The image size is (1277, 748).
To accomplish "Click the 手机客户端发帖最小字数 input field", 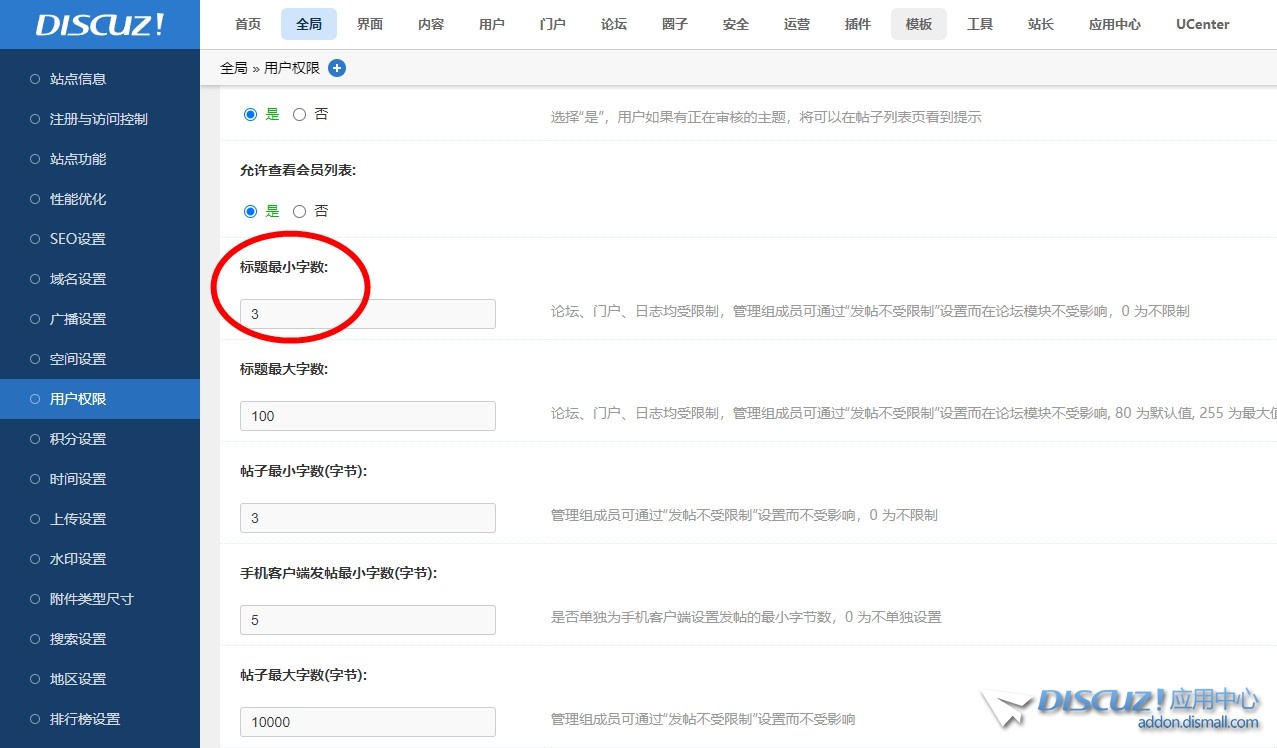I will [367, 620].
